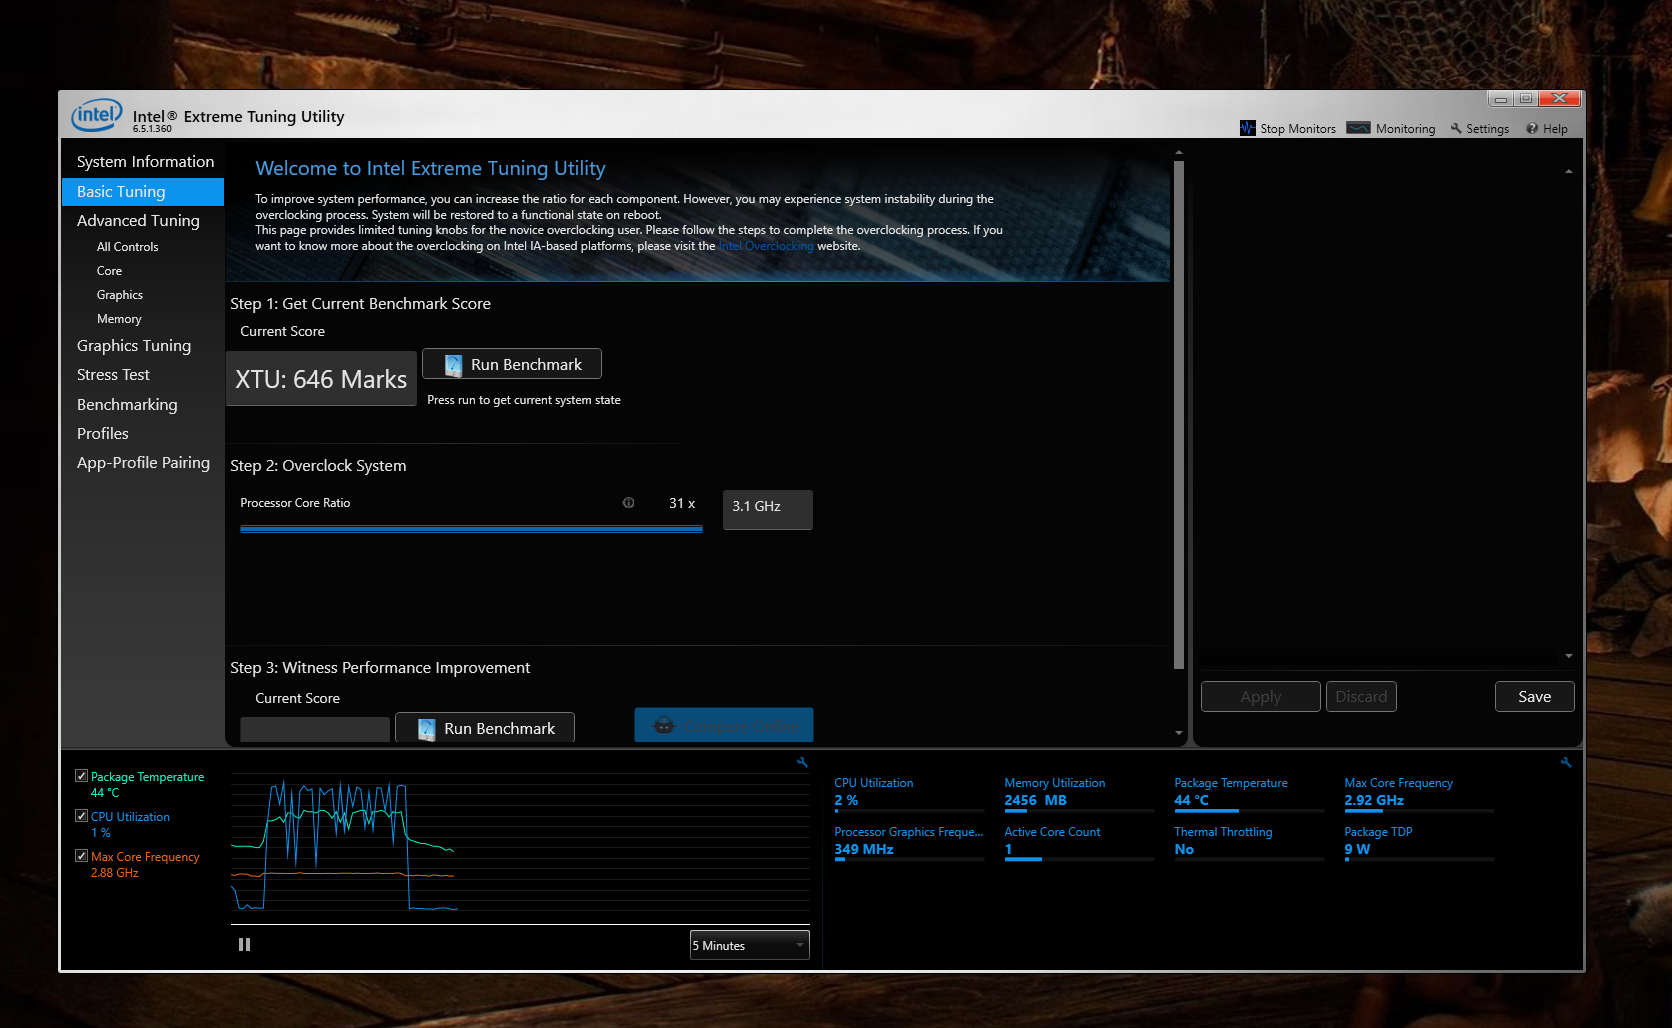Click Thermal Throttling No readout
Screen dimensions: 1672x1028
(1248, 842)
